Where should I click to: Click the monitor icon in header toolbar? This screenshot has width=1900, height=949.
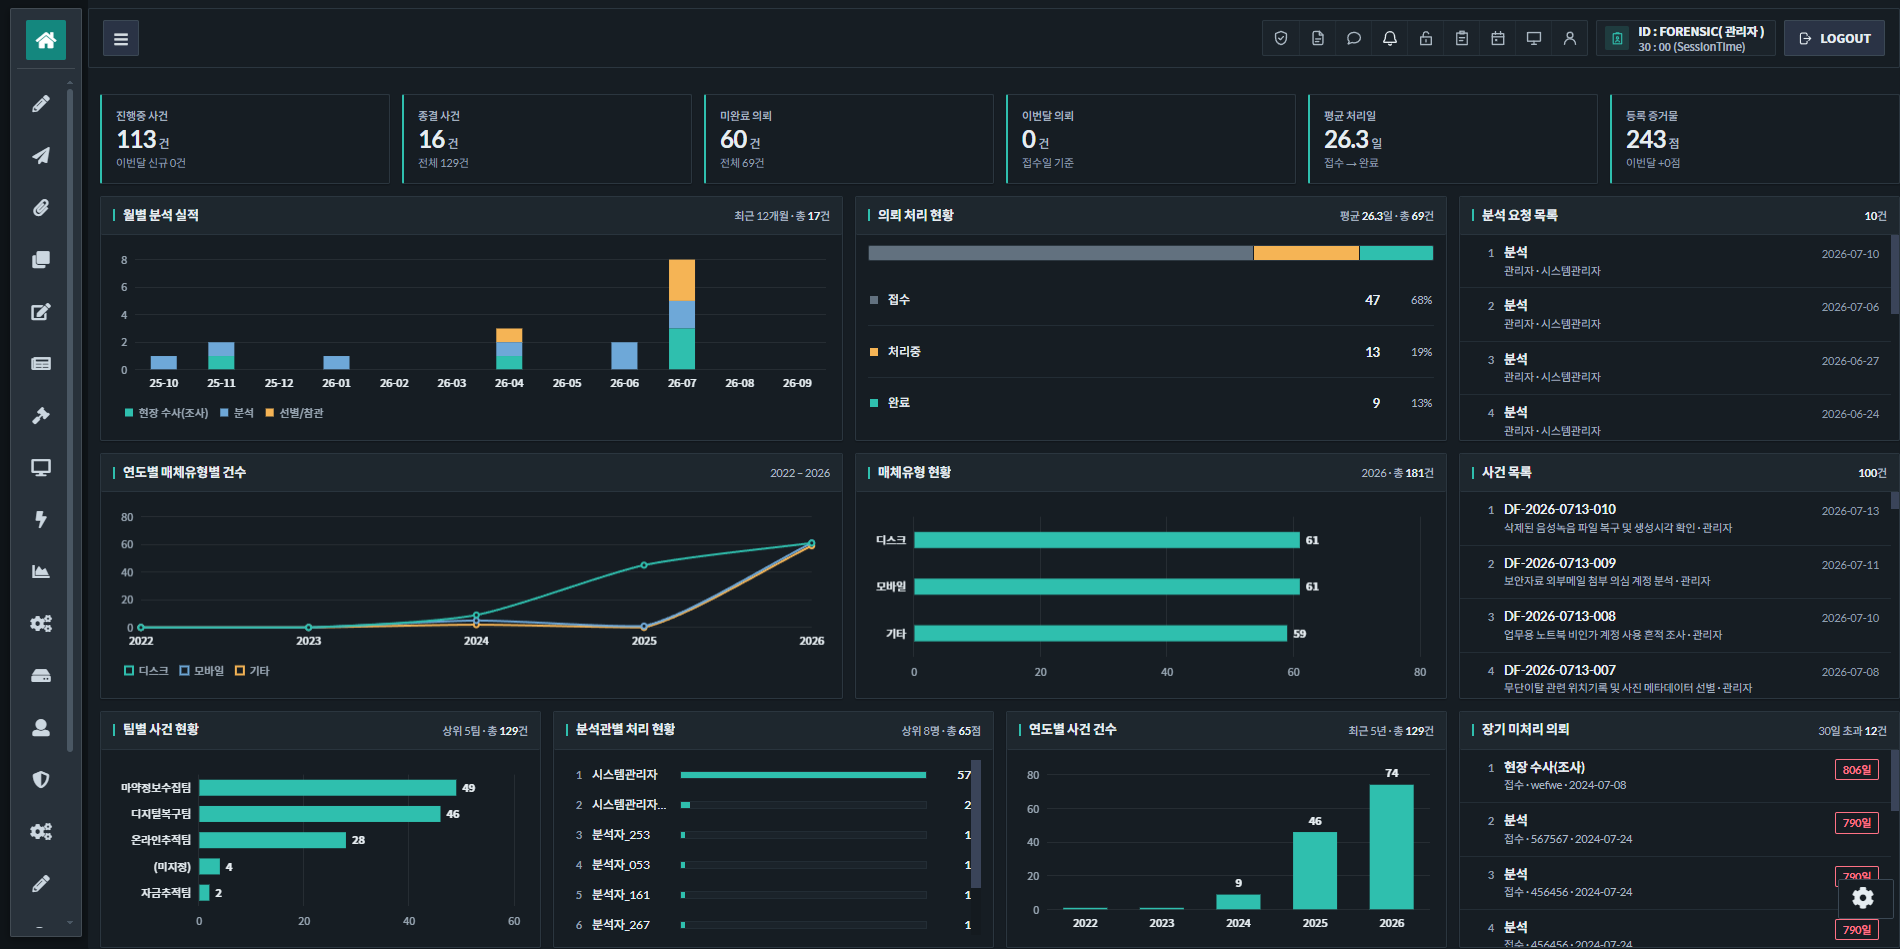[1534, 39]
